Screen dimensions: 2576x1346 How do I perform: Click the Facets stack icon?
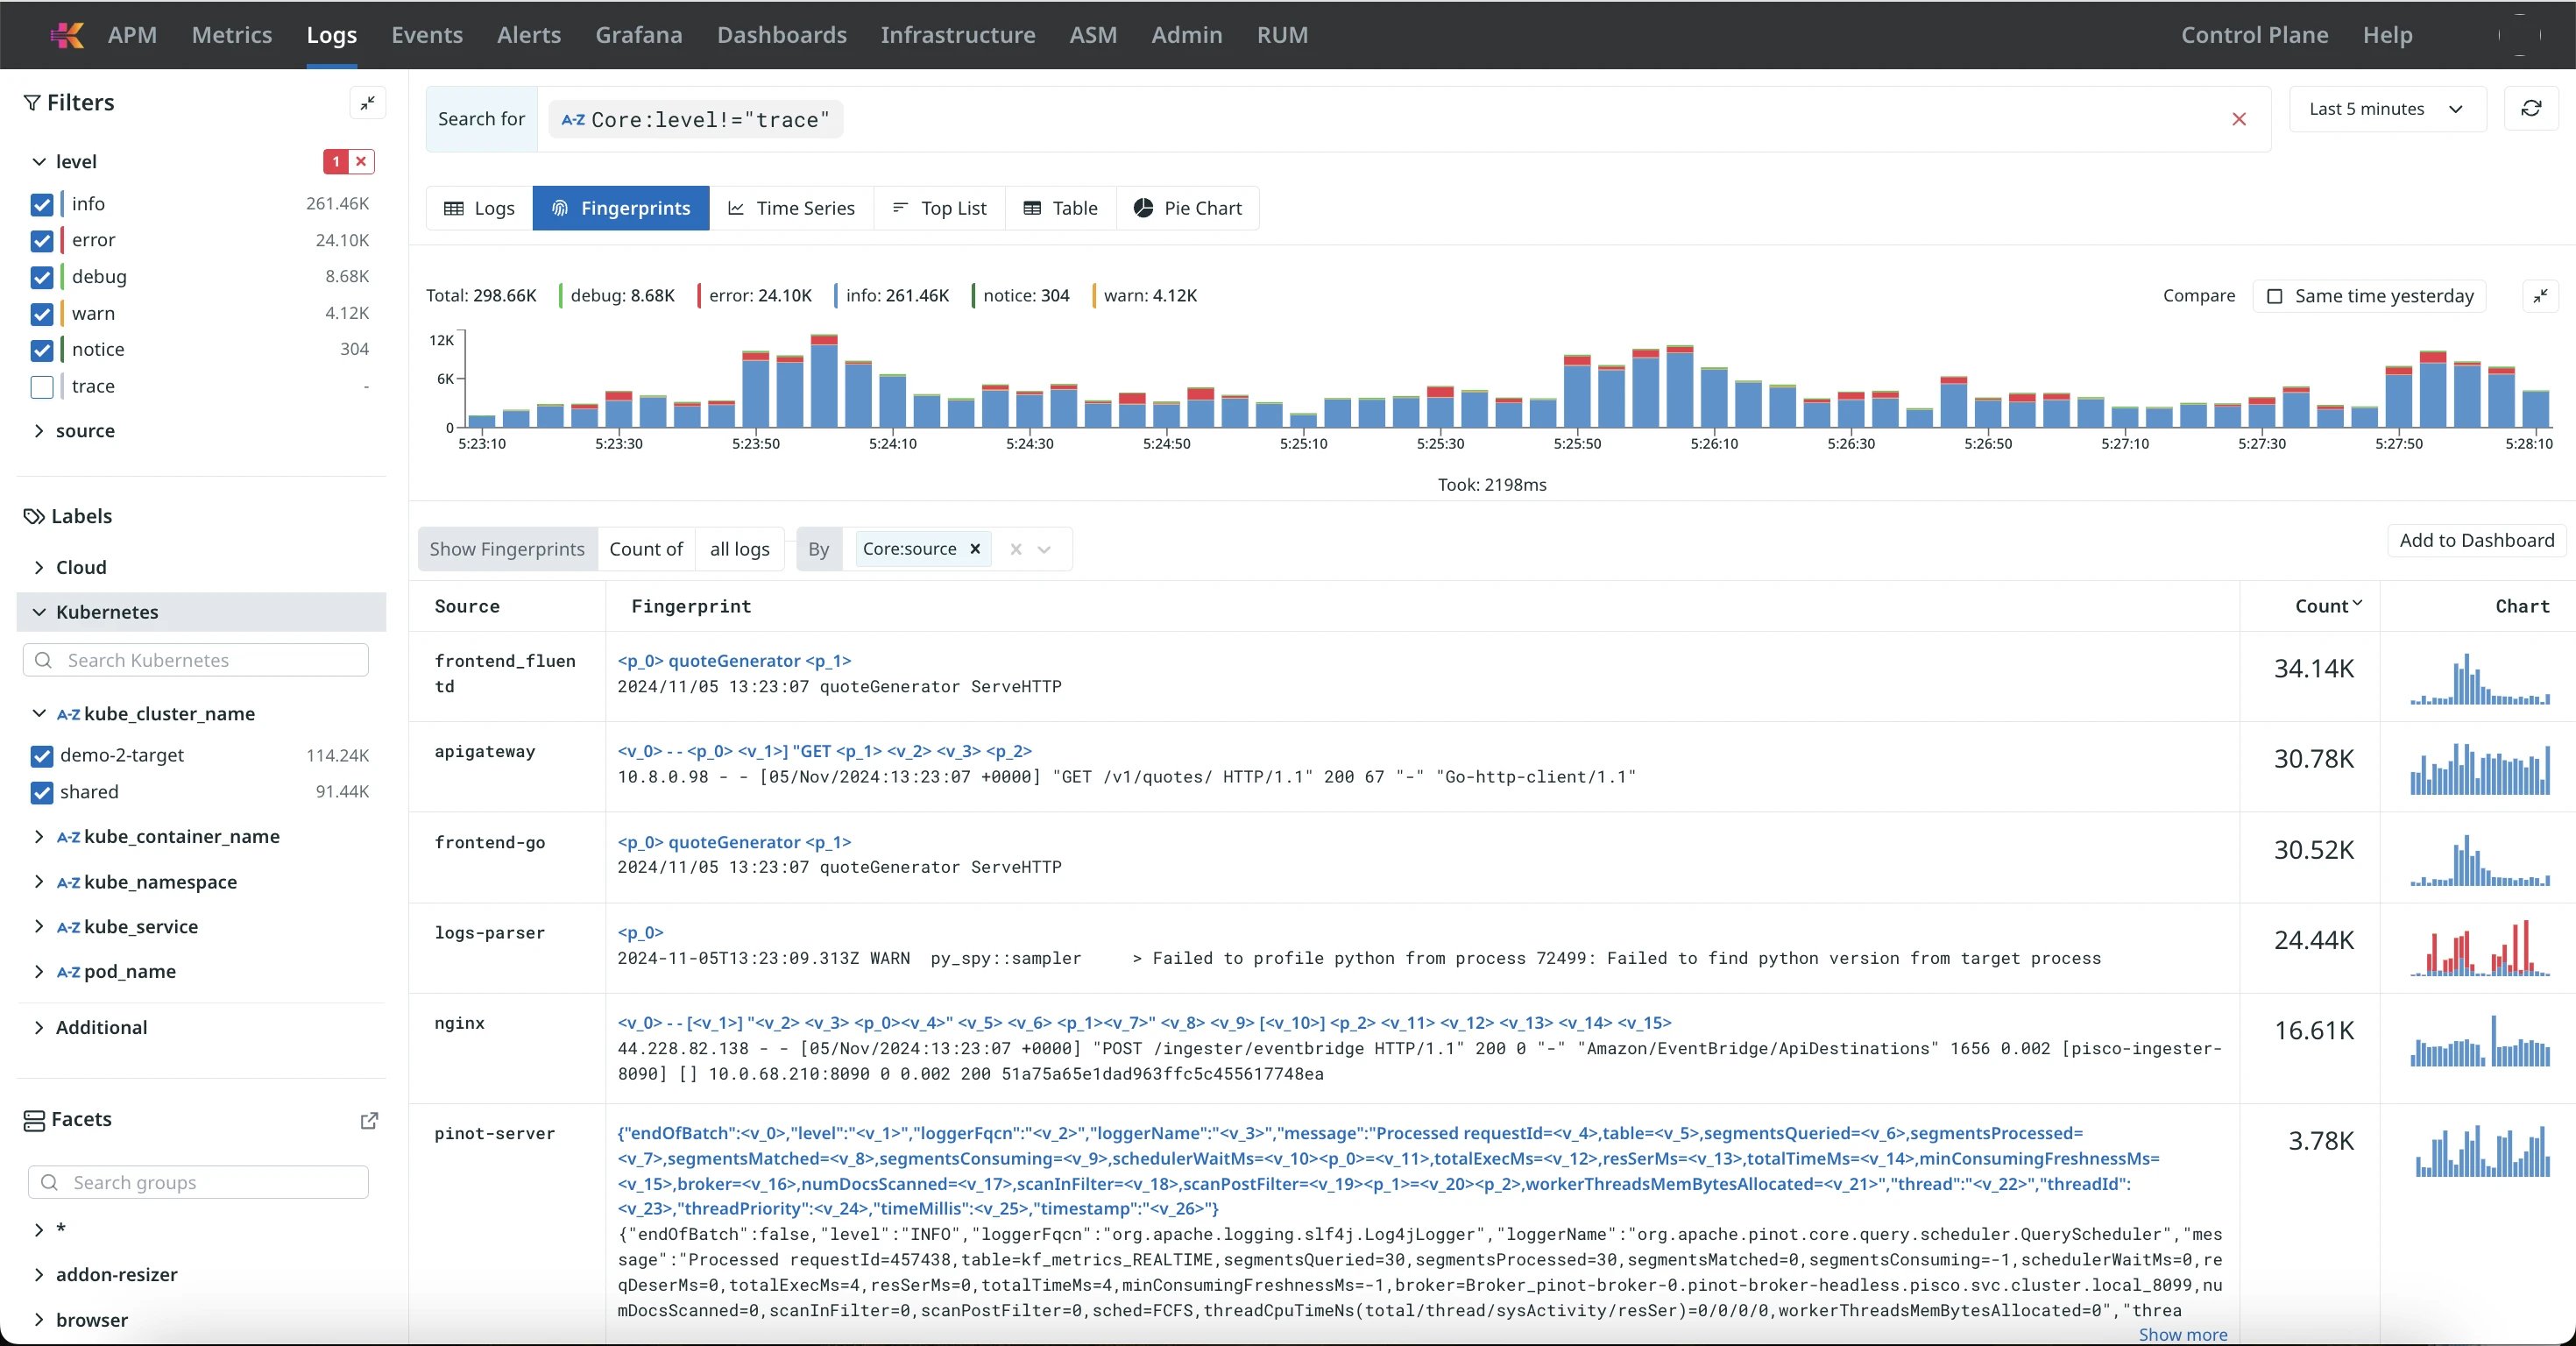34,1120
